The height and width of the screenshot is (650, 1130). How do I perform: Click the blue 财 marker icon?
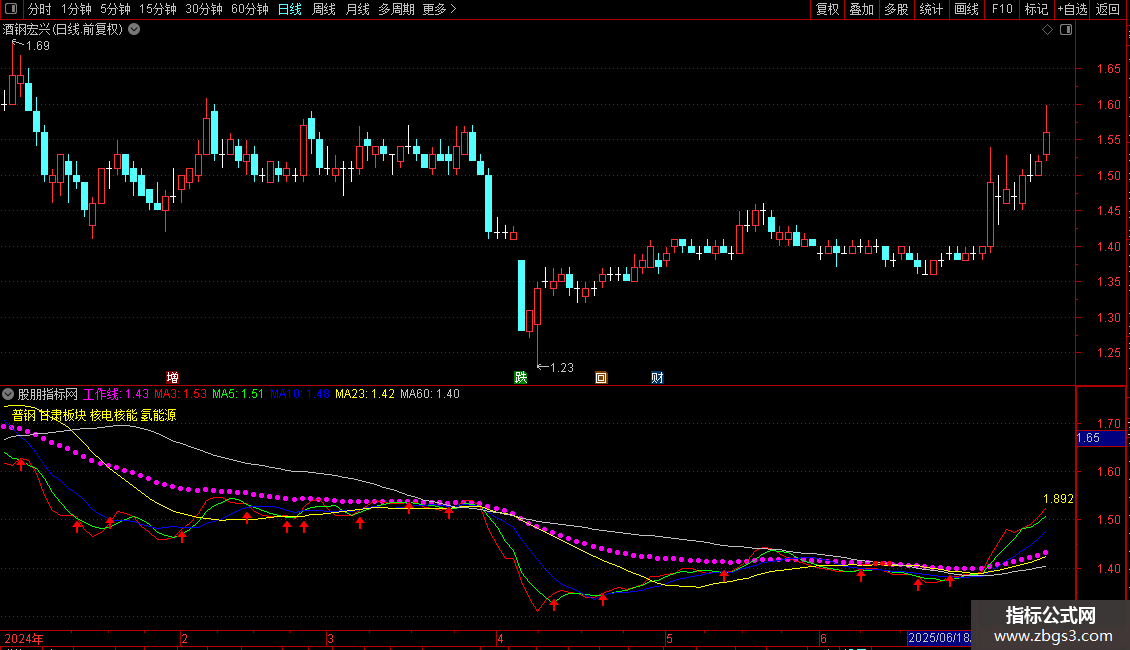coord(657,377)
